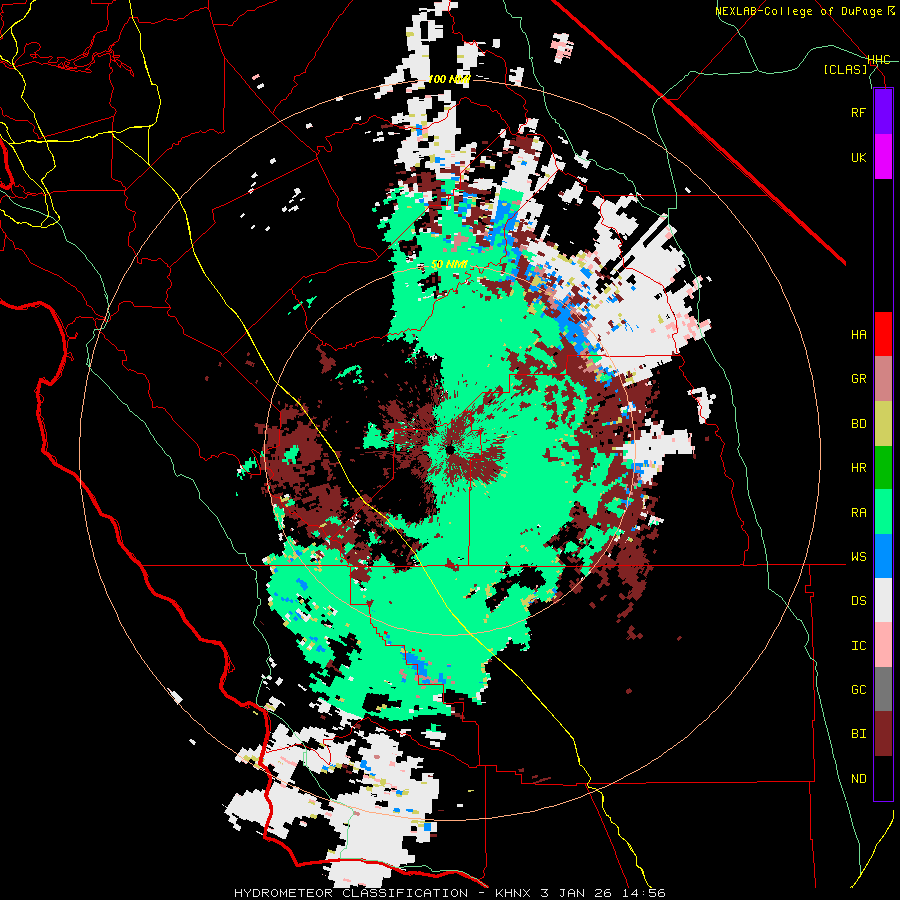
Task: Click the RF legend label
Action: tap(858, 112)
